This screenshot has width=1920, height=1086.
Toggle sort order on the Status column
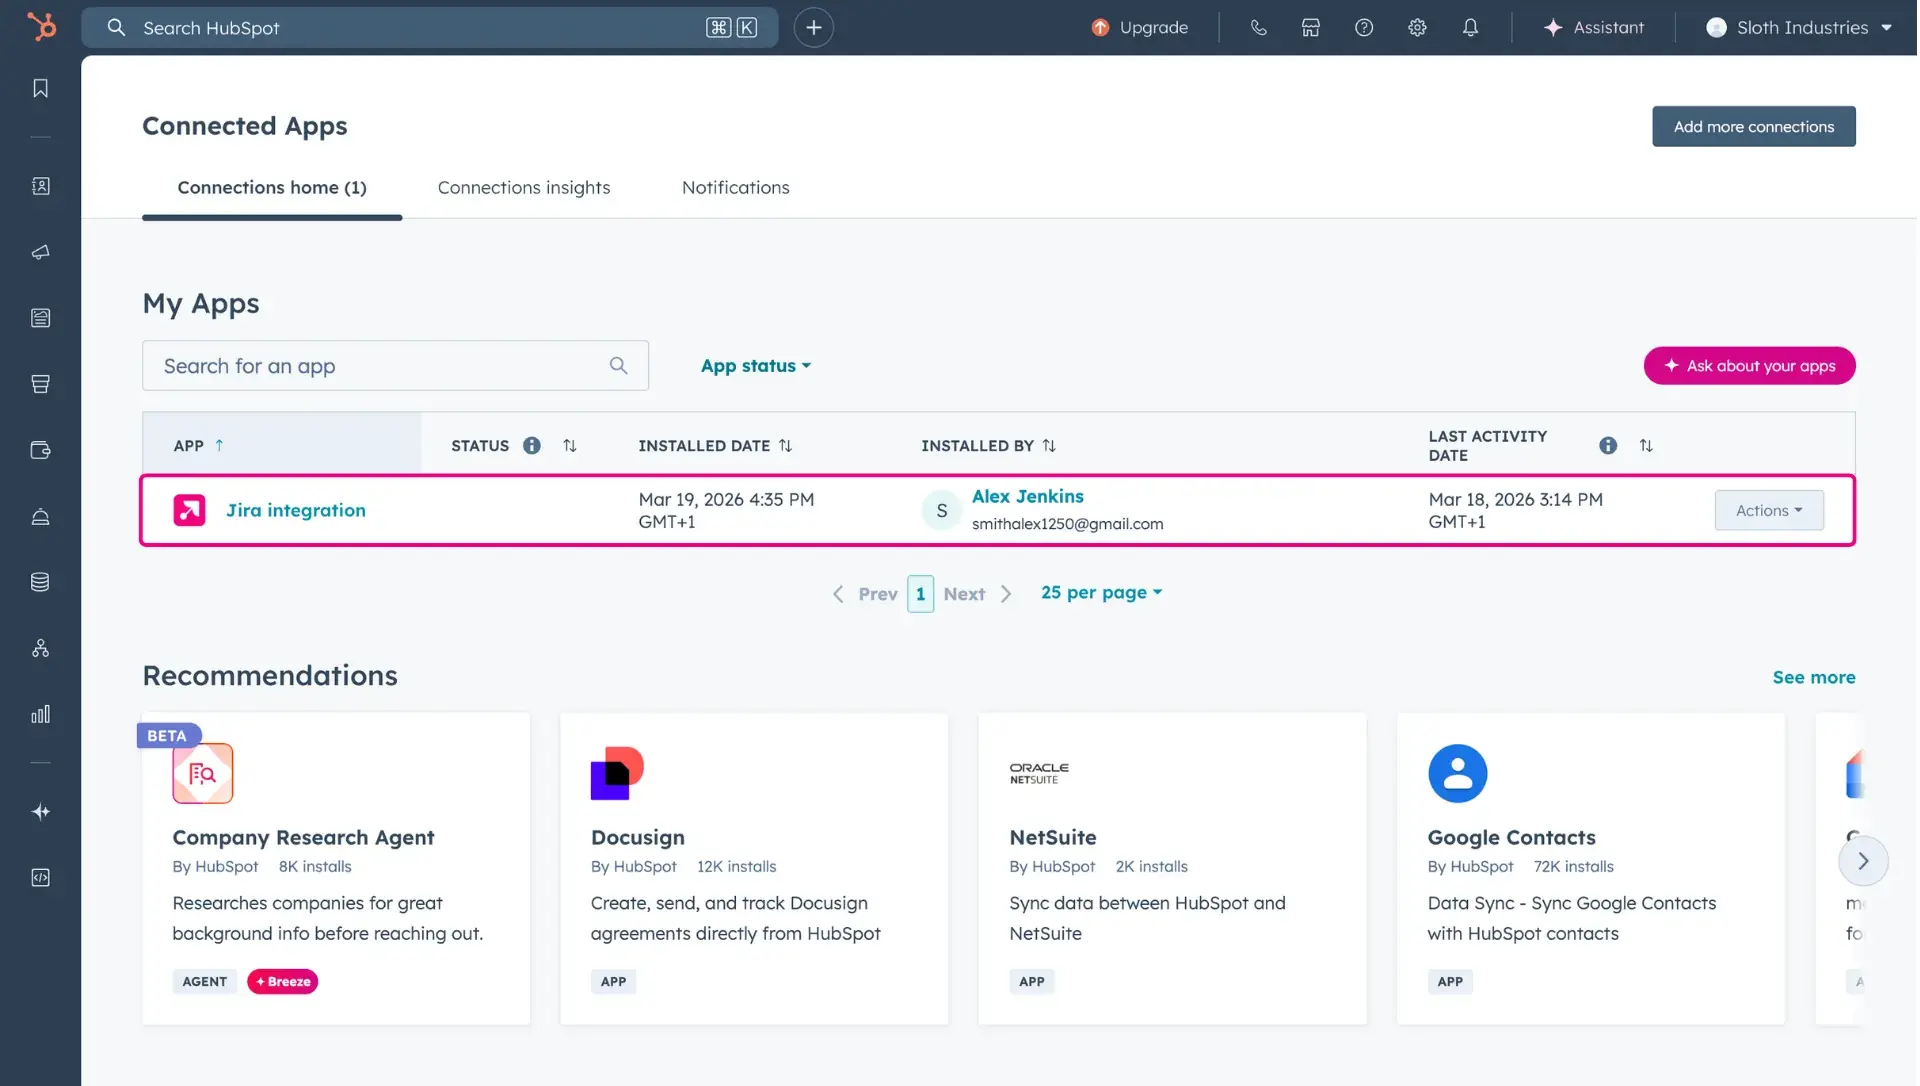pyautogui.click(x=569, y=445)
